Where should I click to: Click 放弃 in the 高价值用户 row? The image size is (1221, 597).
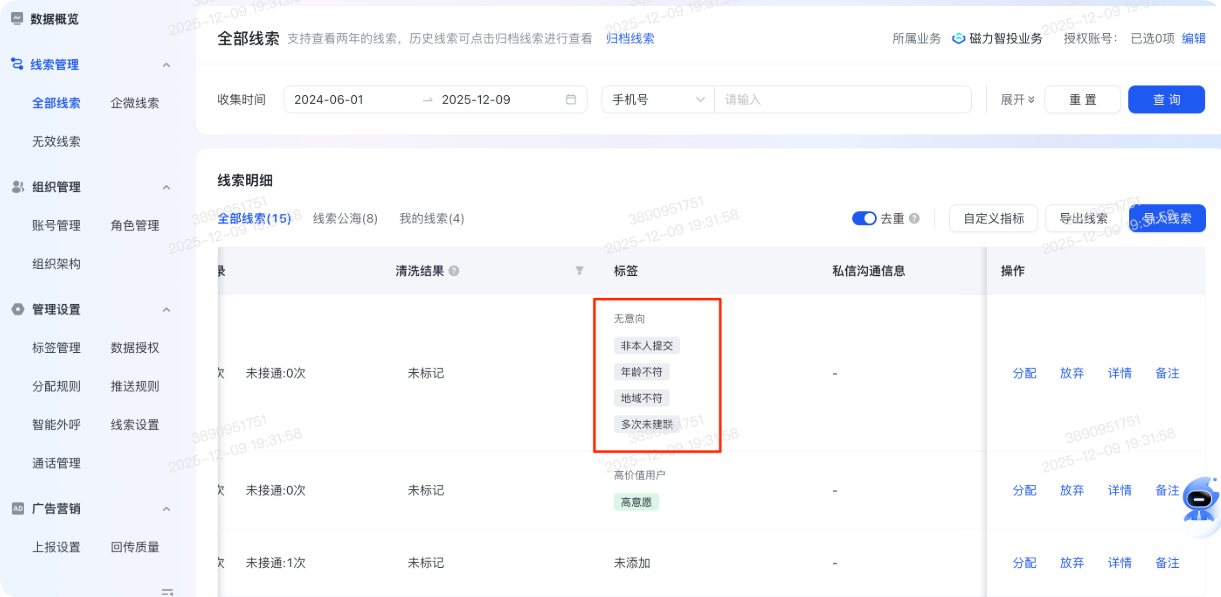coord(1072,490)
